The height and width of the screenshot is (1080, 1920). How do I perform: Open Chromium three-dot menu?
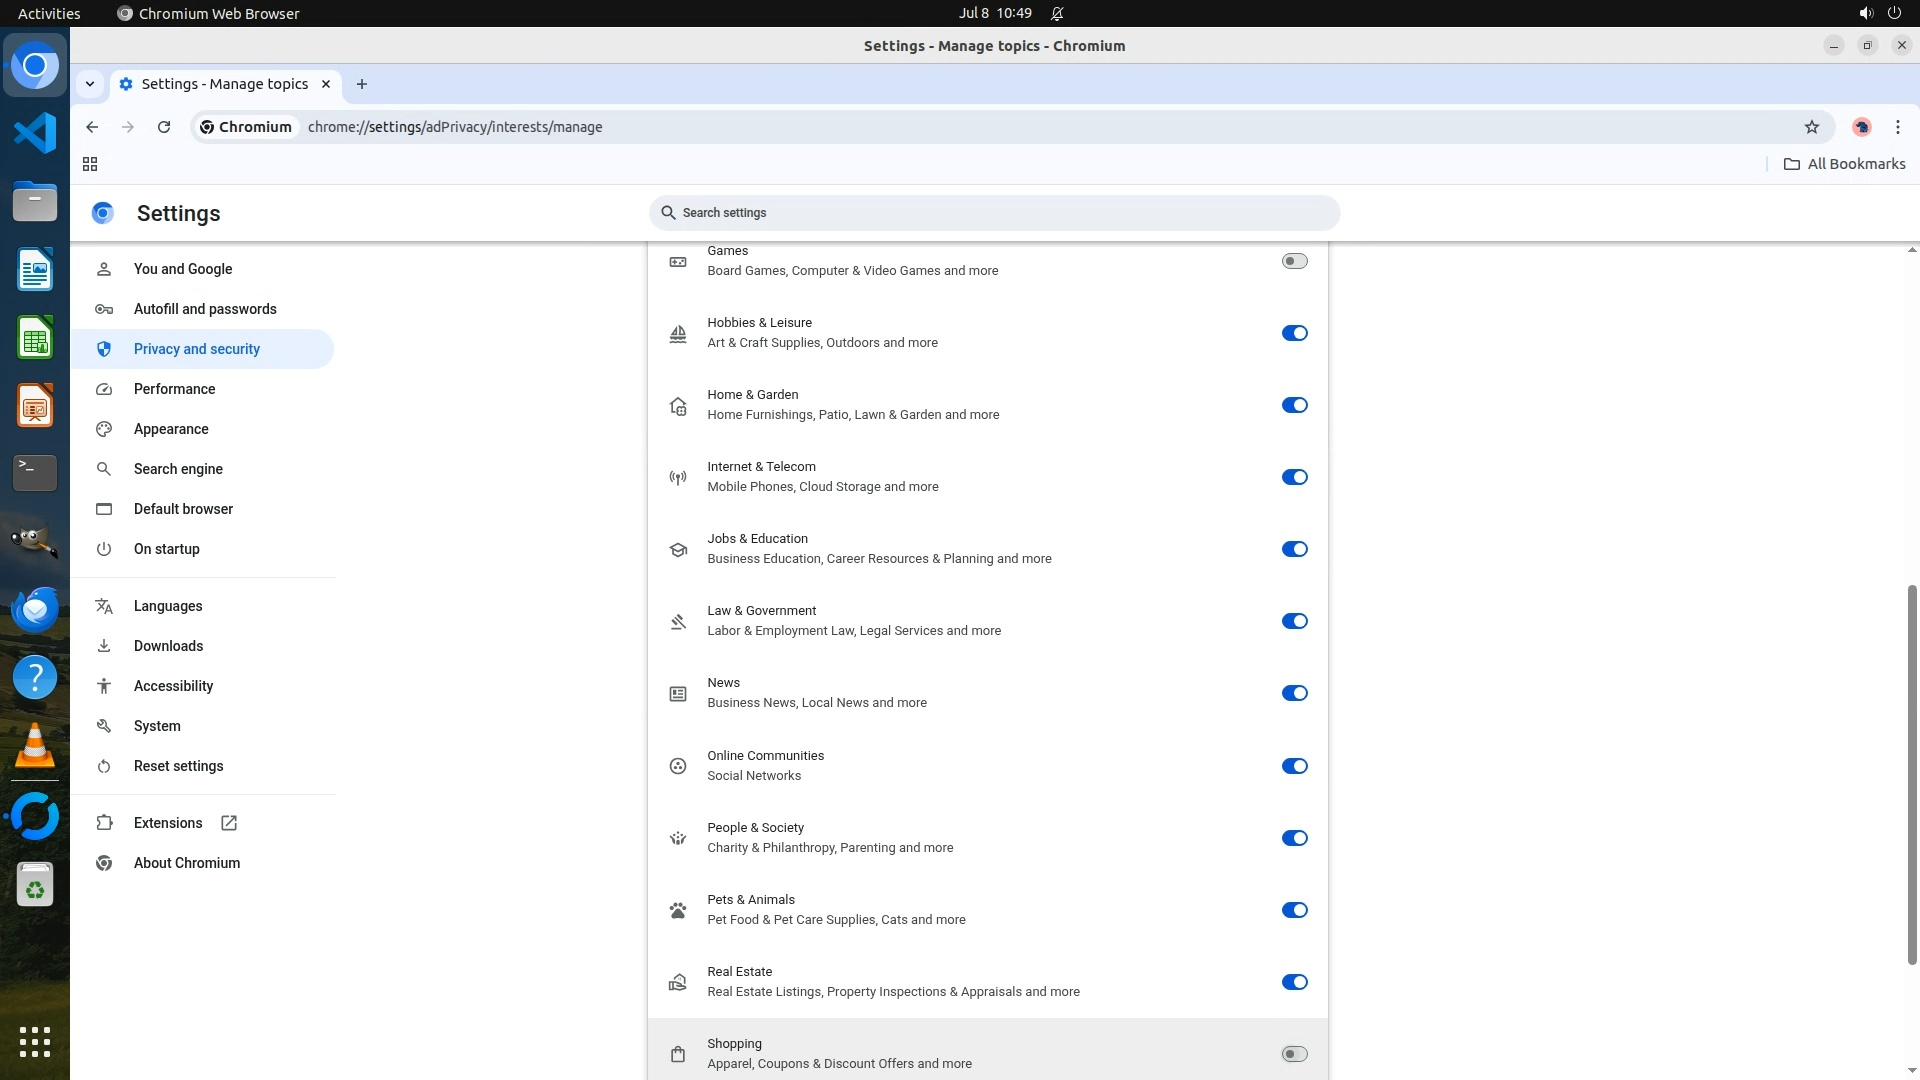point(1897,127)
